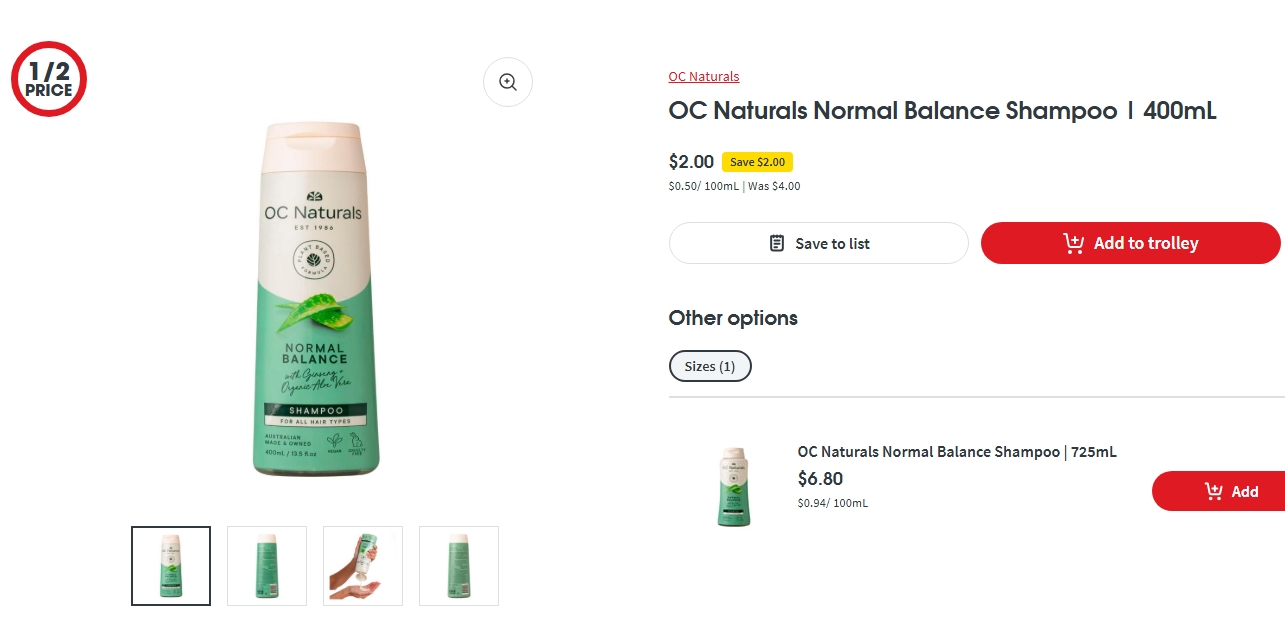The width and height of the screenshot is (1285, 635).
Task: Show the thumbnail with hands pouring shampoo
Action: (363, 566)
